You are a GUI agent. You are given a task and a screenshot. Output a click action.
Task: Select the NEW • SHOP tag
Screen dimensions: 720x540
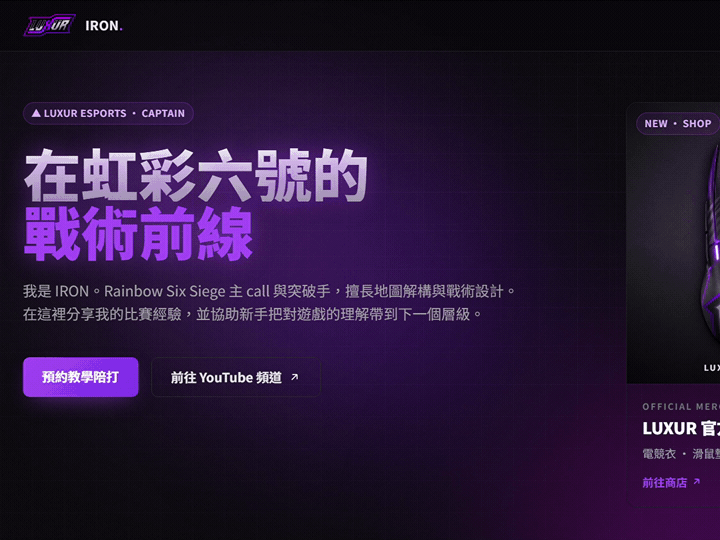click(x=678, y=124)
